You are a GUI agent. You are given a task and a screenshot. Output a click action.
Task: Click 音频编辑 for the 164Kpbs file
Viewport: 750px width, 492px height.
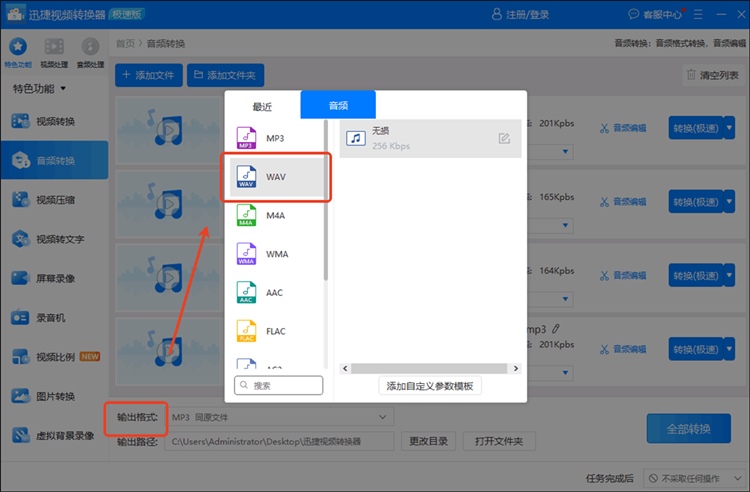pos(623,275)
